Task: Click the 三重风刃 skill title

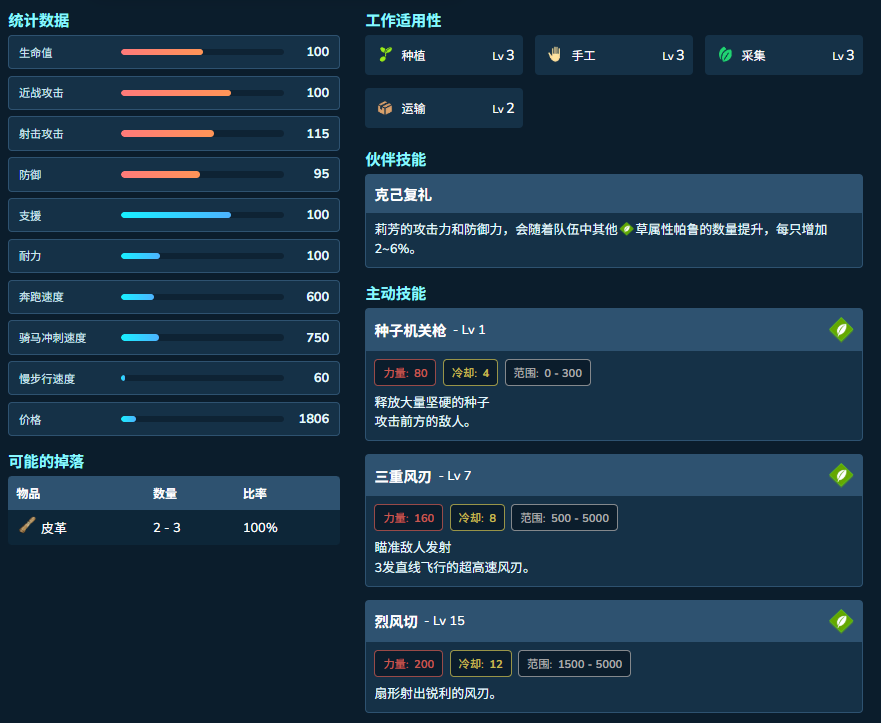Action: point(403,476)
